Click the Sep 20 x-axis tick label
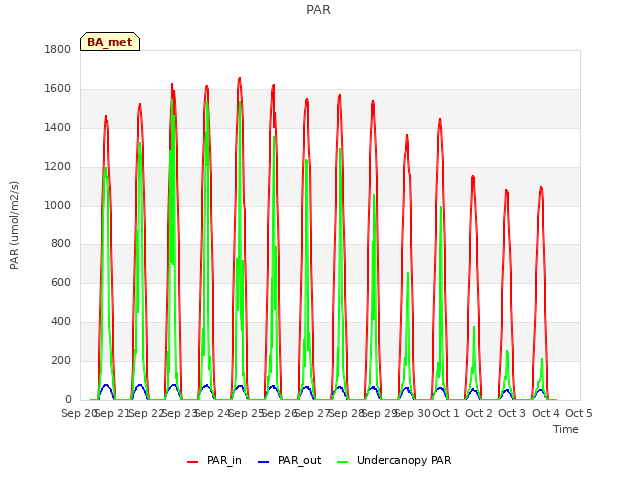 (x=79, y=413)
